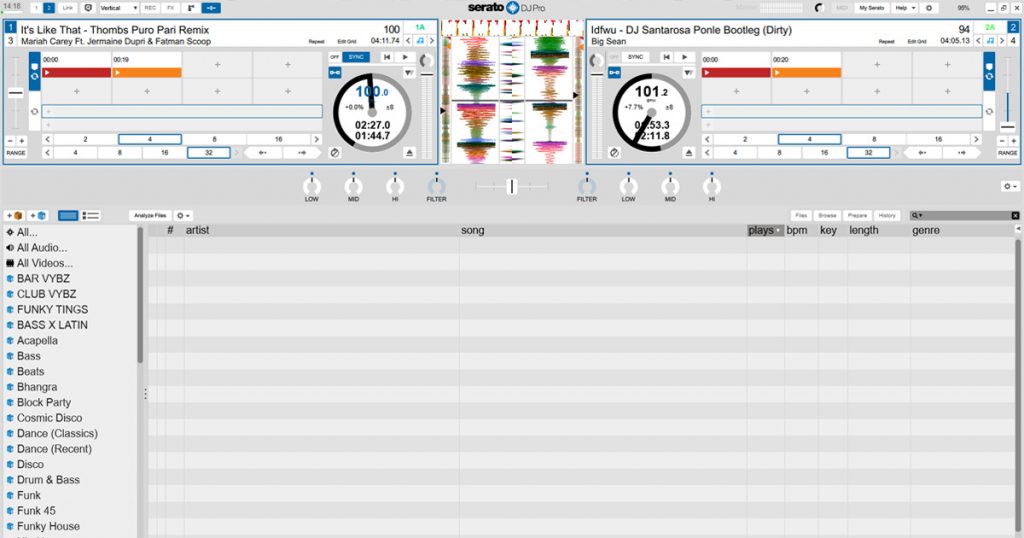Viewport: 1024px width, 538px height.
Task: Click the Analyze Files button
Action: [x=149, y=215]
